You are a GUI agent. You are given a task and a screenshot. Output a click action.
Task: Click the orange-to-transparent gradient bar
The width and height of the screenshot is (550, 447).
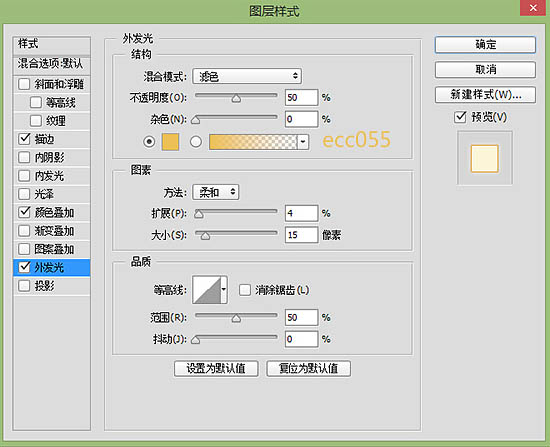pos(253,142)
